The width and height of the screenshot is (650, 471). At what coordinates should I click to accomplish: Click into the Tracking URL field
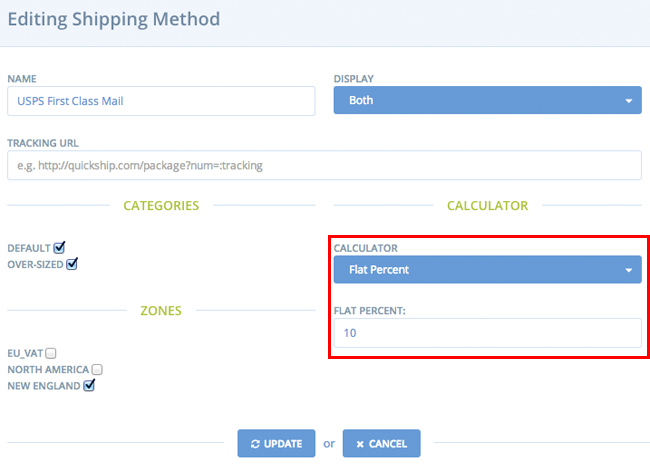coord(325,165)
